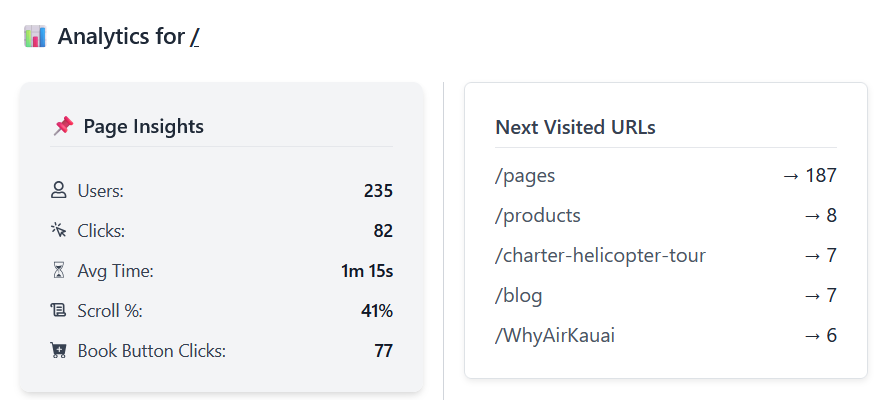Click the Clicks cursor icon
The height and width of the screenshot is (400, 886).
pyautogui.click(x=58, y=231)
